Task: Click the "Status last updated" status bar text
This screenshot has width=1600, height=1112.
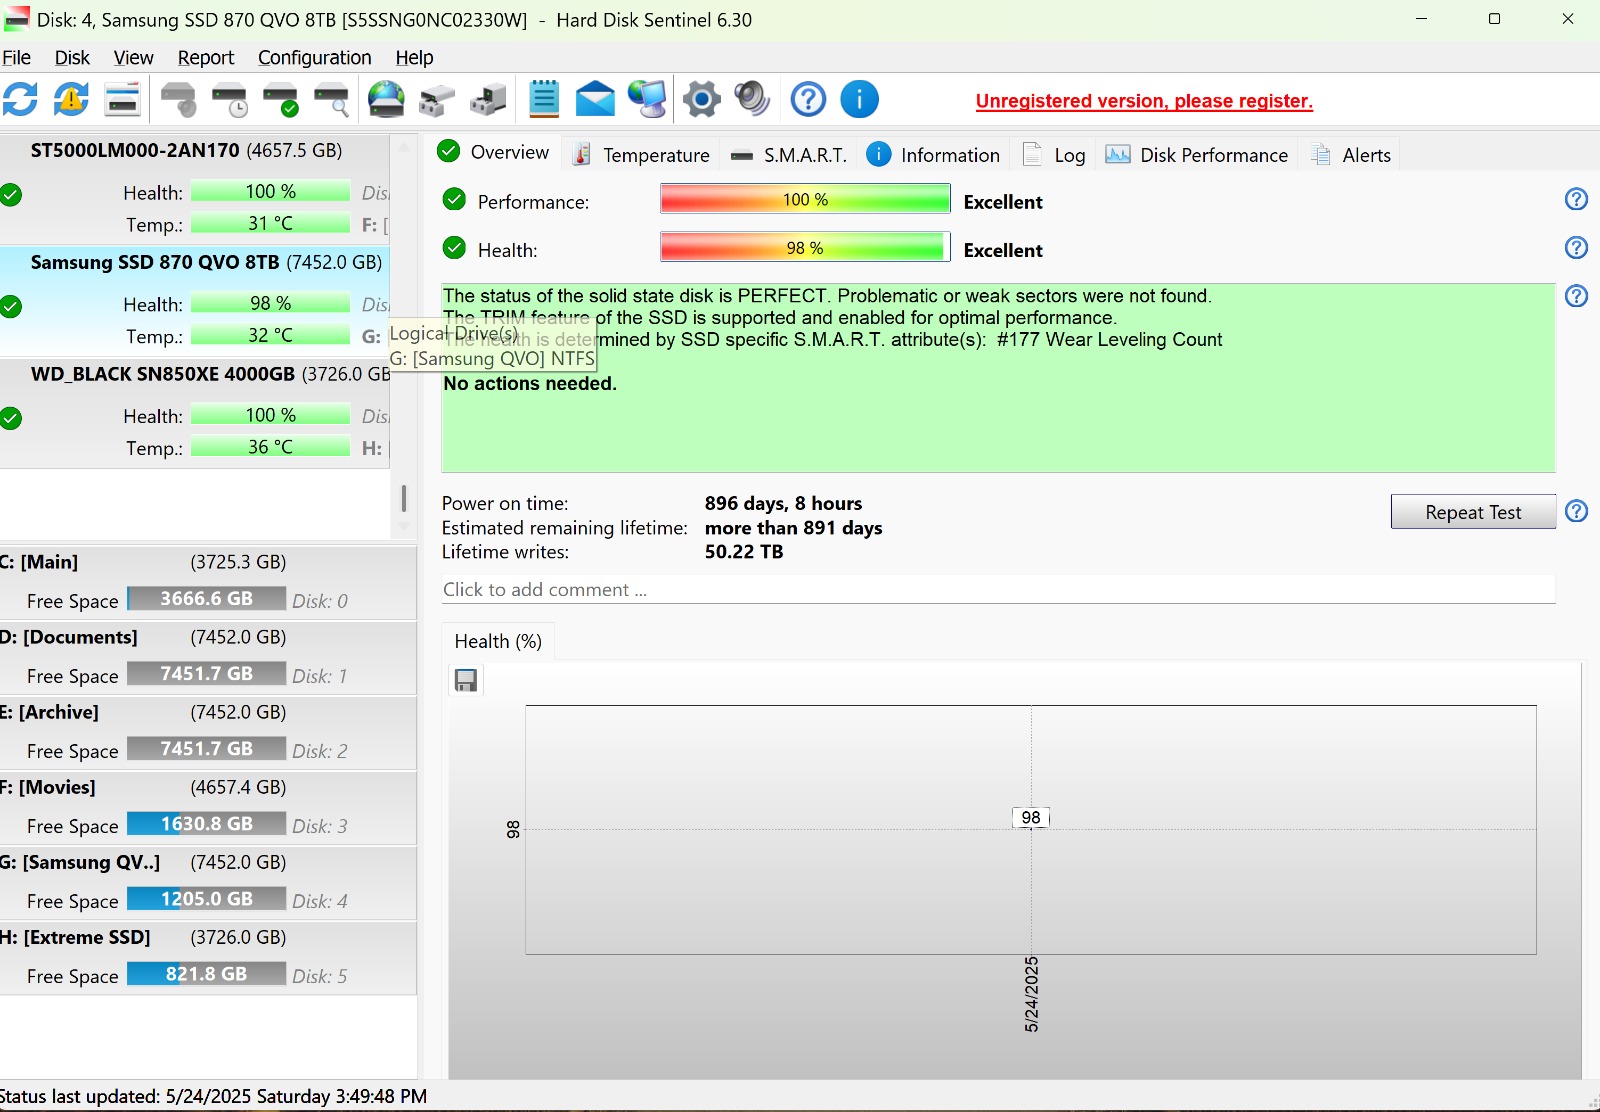Action: coord(213,1096)
